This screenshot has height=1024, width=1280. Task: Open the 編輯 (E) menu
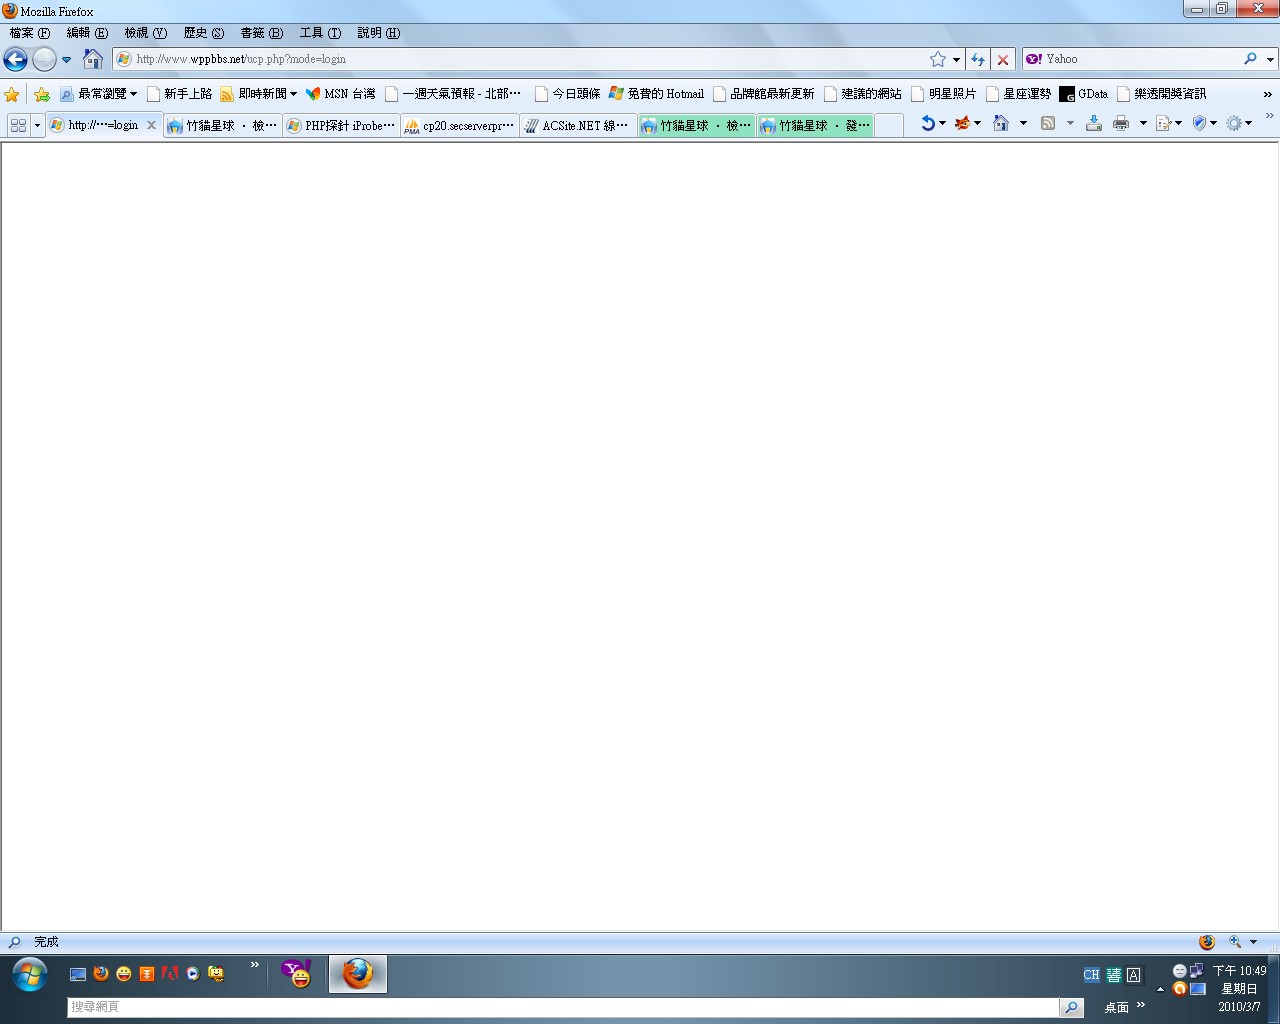[x=87, y=33]
